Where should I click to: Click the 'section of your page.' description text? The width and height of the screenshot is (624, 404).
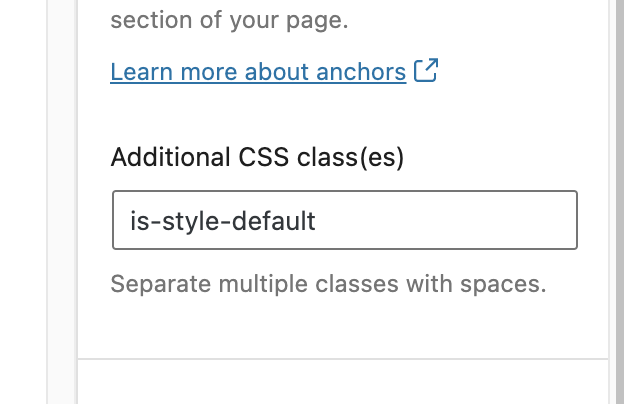(229, 20)
